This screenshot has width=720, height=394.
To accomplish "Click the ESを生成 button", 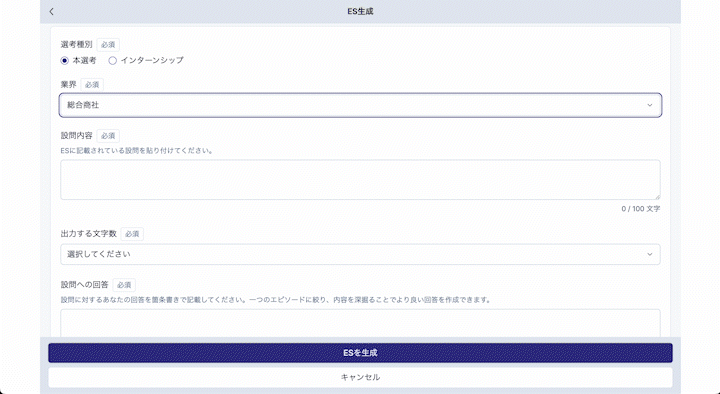I will tap(360, 353).
